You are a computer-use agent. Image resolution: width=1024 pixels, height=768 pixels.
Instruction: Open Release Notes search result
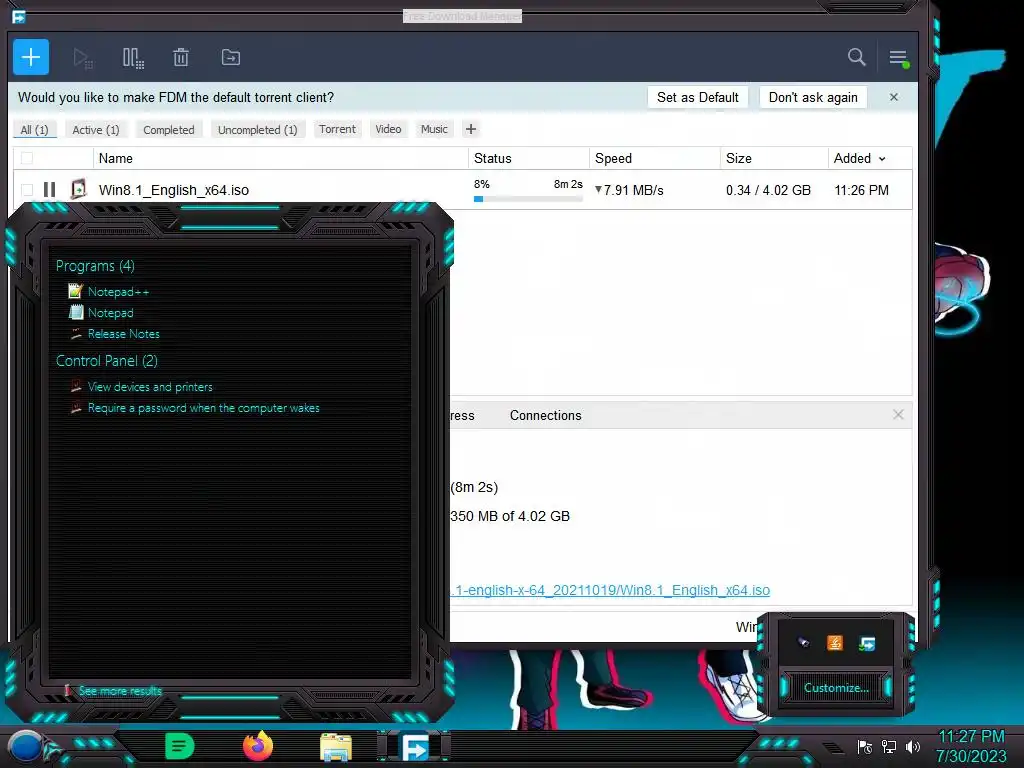pos(123,334)
